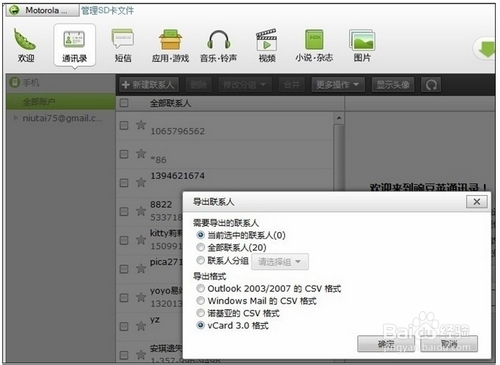The height and width of the screenshot is (365, 500).
Task: Select 联系人分组 radio option
Action: click(x=200, y=260)
